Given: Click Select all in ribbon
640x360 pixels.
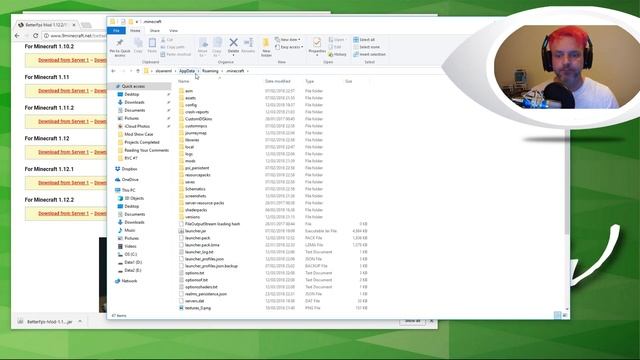Looking at the screenshot, I should (364, 40).
